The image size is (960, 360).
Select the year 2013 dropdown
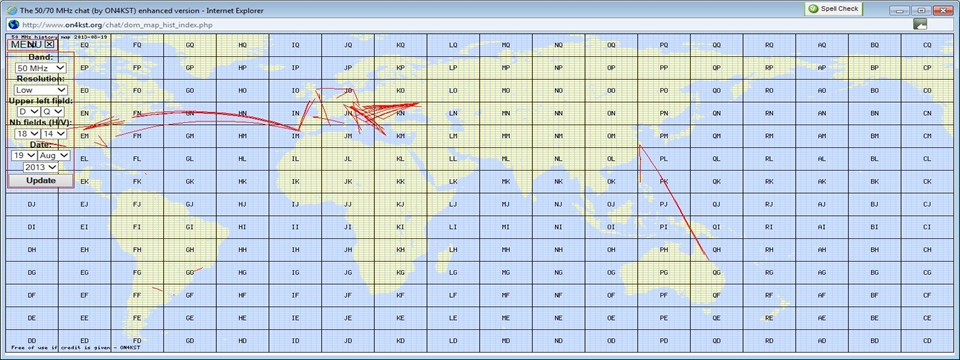click(x=40, y=167)
